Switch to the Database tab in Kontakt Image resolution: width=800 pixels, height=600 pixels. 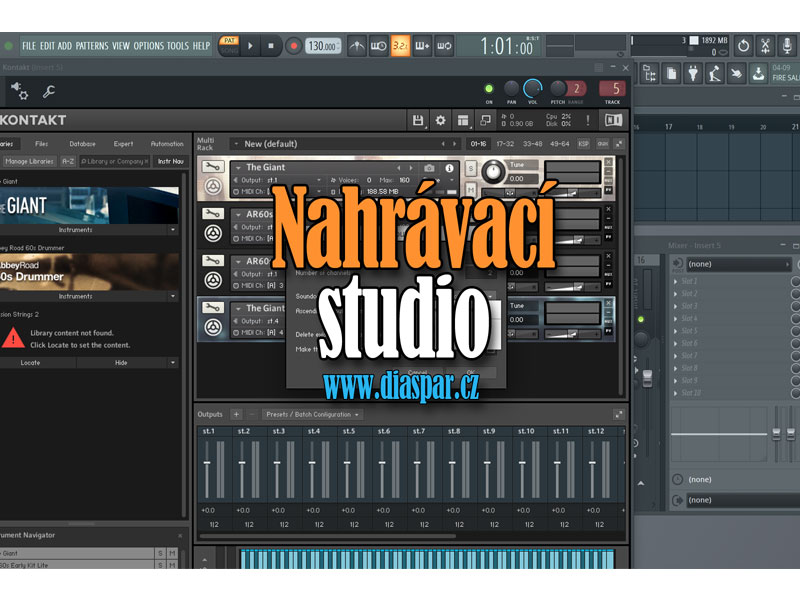82,144
